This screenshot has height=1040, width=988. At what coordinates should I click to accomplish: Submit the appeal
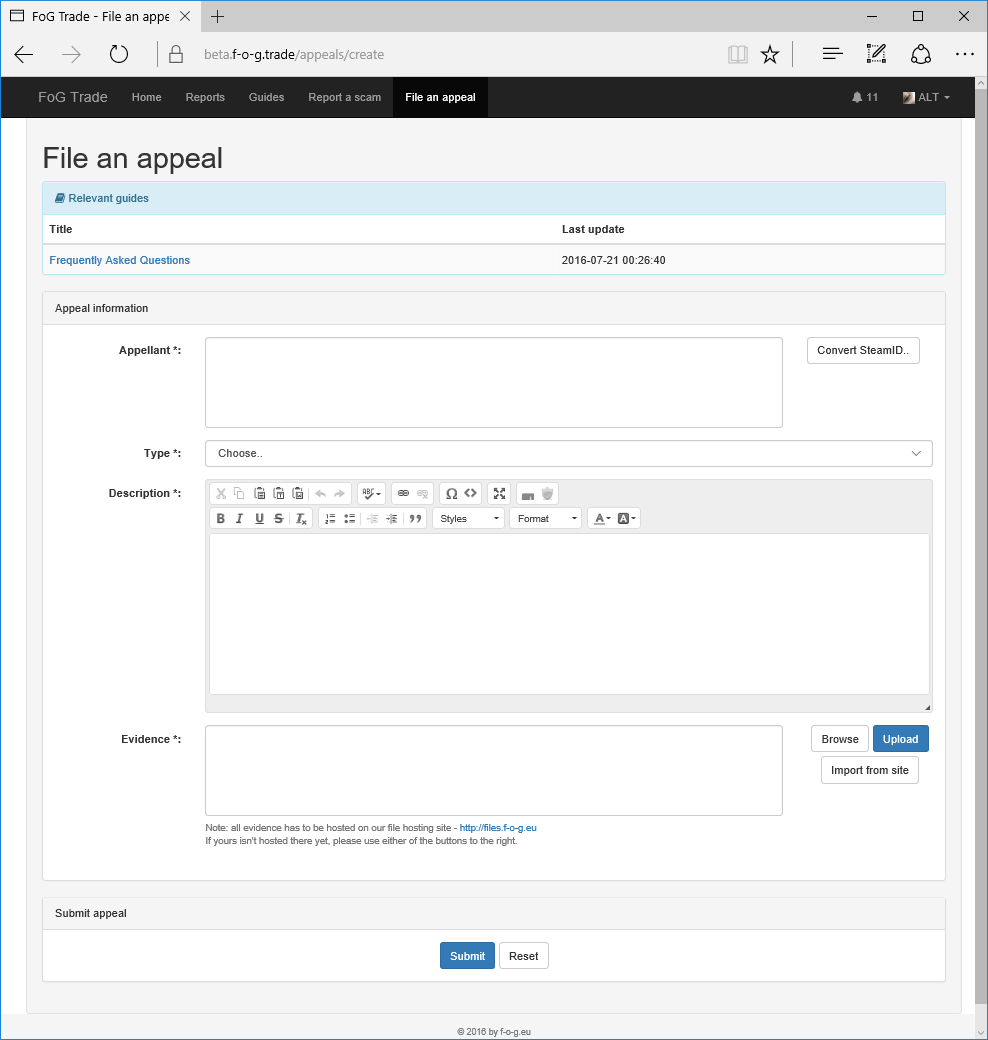coord(467,956)
